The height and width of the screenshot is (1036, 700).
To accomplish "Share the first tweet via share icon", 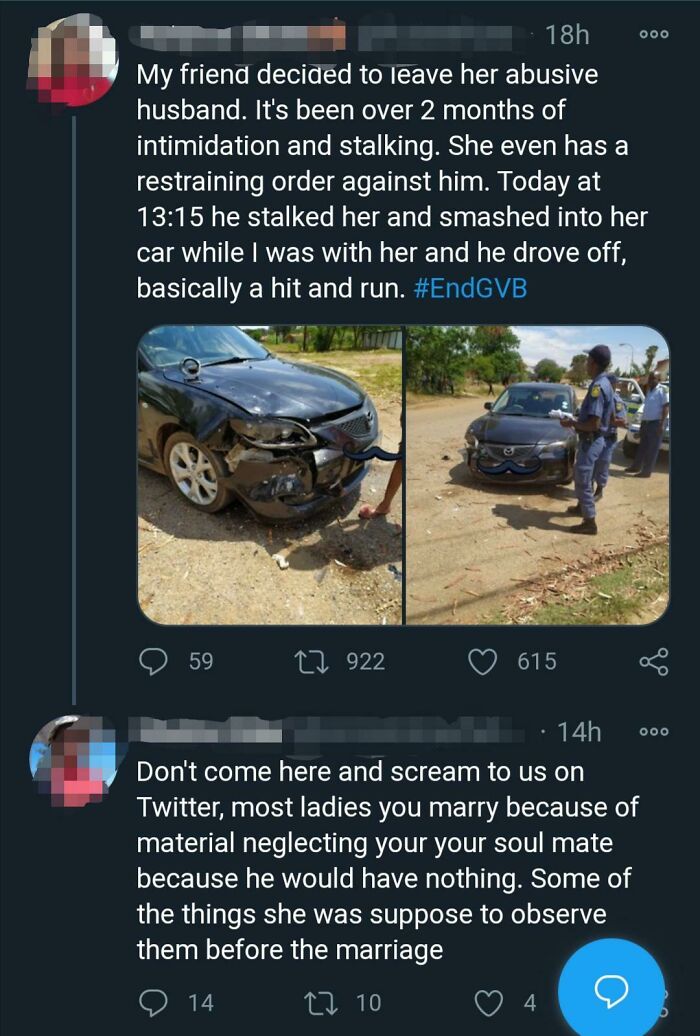I will (653, 661).
